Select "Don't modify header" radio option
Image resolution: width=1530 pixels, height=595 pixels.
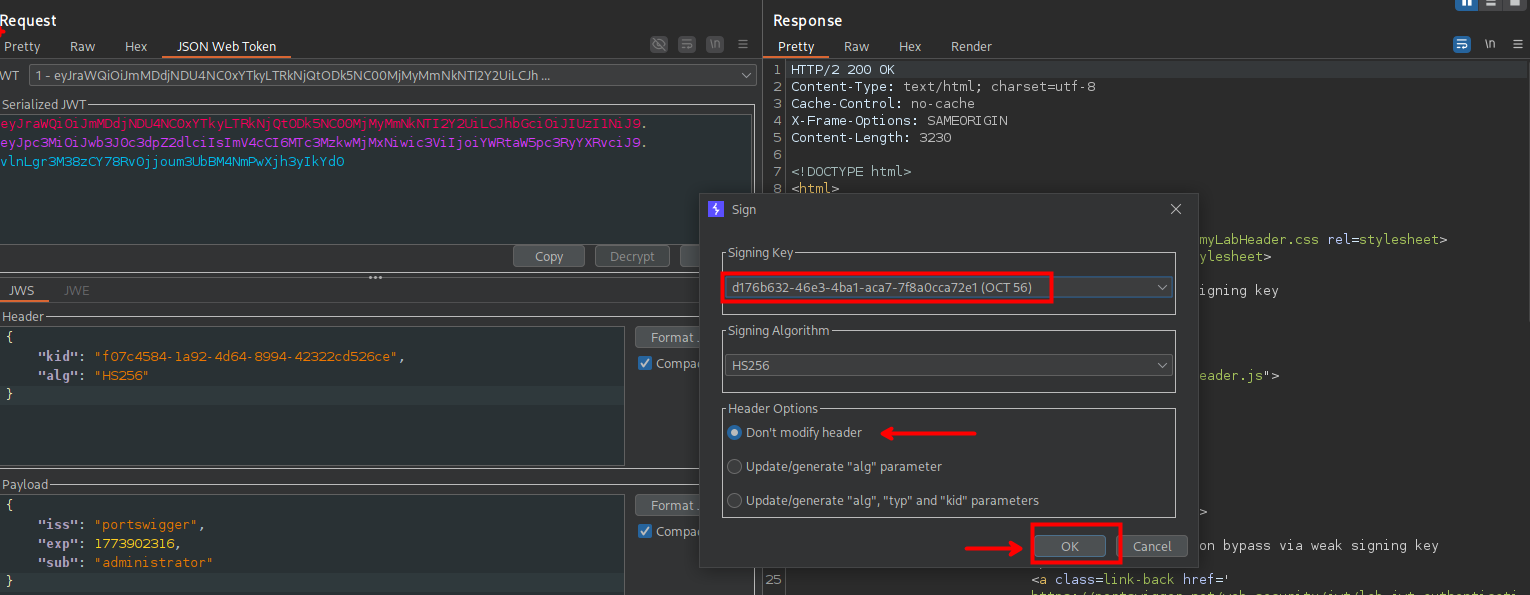[x=735, y=433]
